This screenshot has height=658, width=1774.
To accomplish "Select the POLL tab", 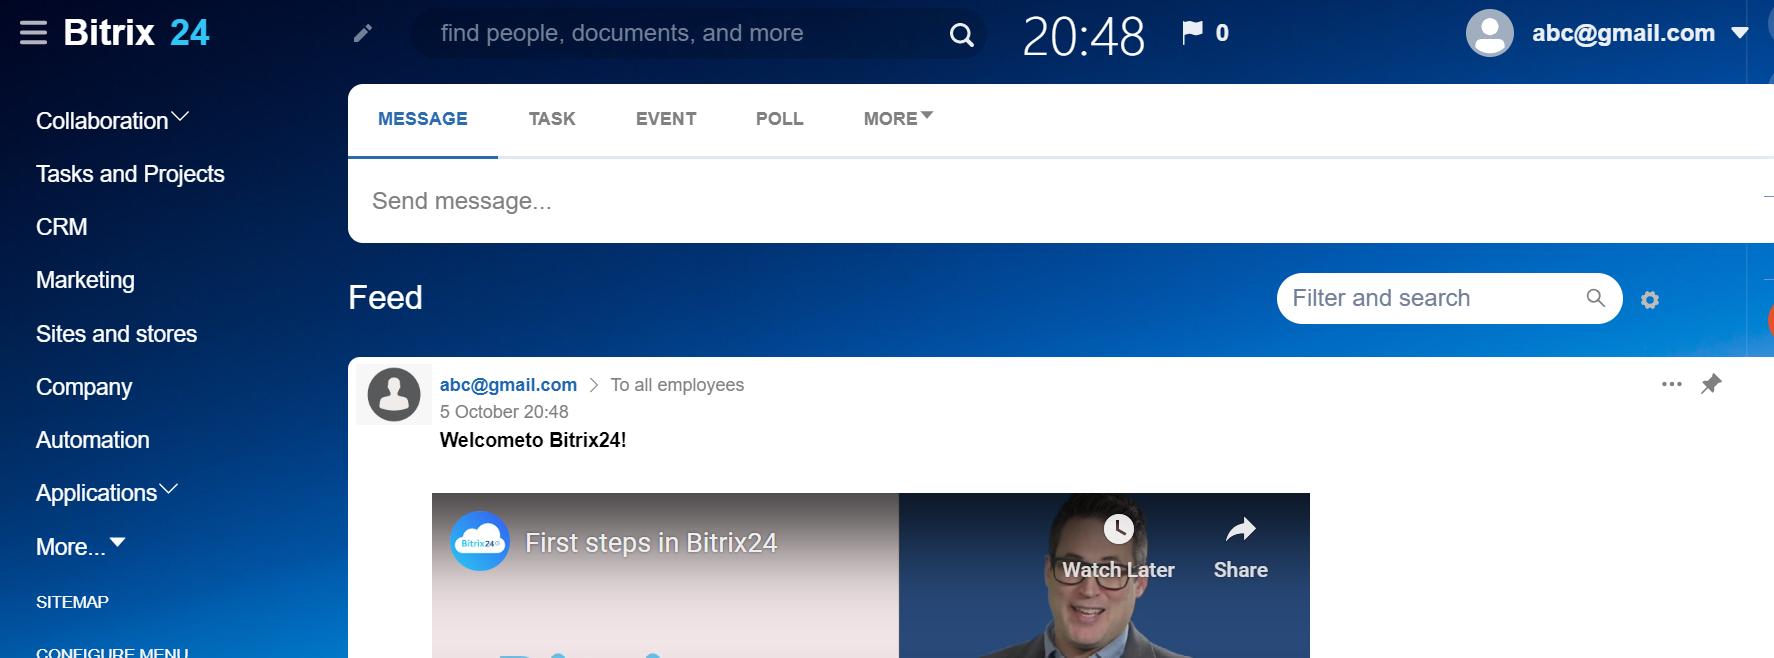I will pyautogui.click(x=779, y=119).
